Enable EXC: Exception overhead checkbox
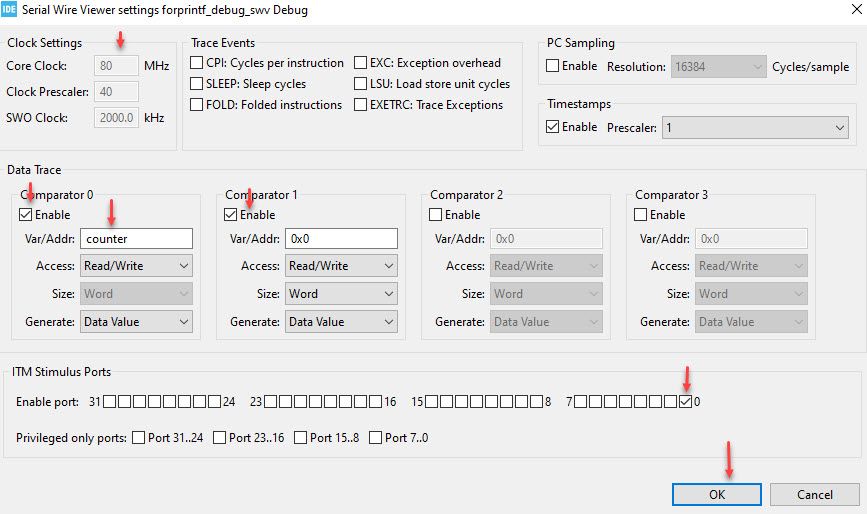The height and width of the screenshot is (514, 867). (x=361, y=62)
